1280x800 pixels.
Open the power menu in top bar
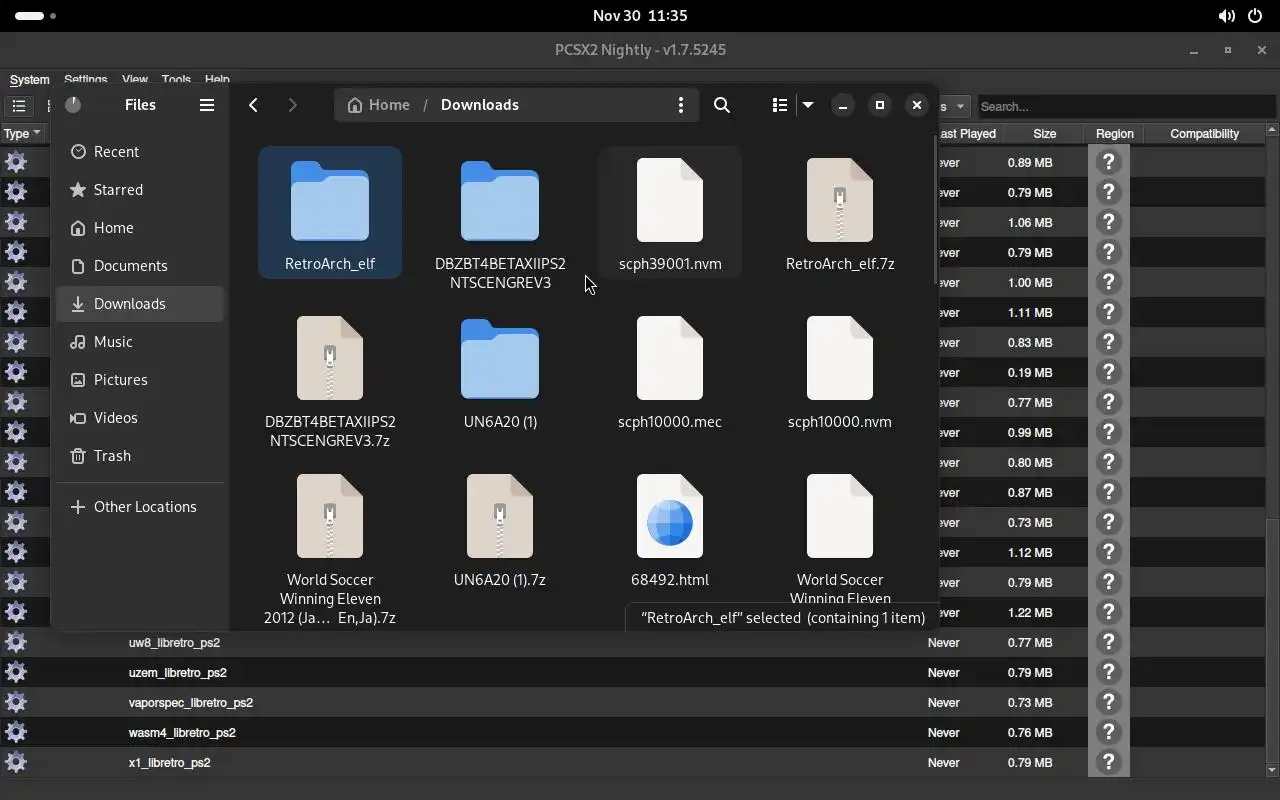point(1256,16)
